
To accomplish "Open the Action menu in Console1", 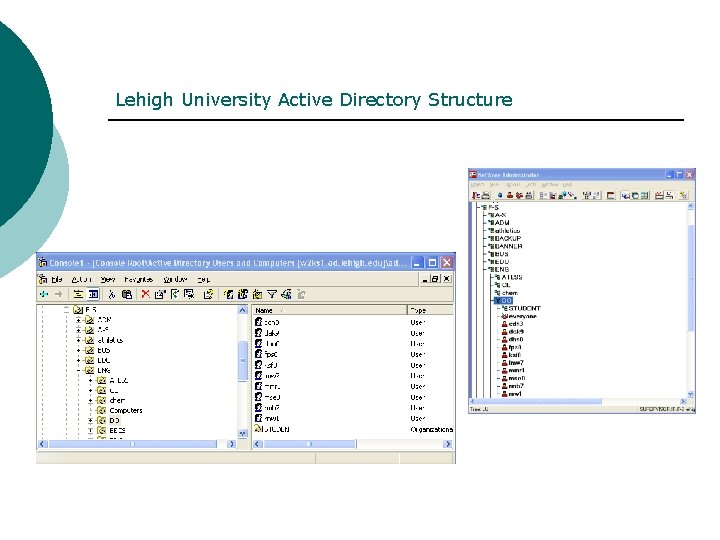I will click(x=82, y=279).
